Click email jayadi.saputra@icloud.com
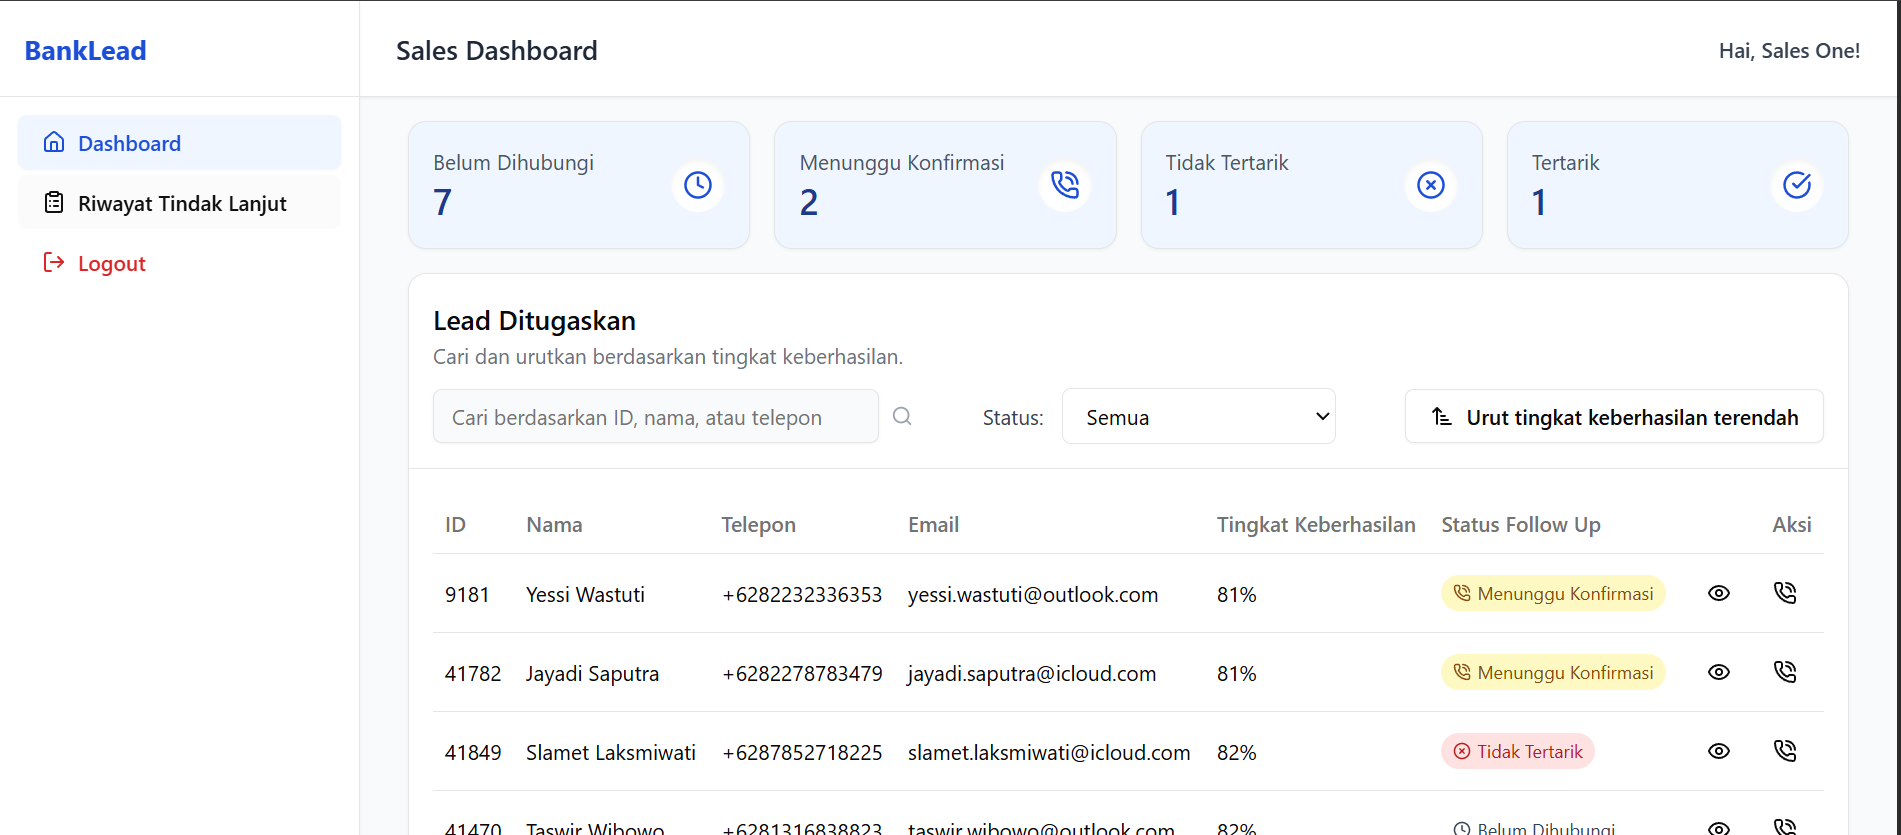Image resolution: width=1901 pixels, height=835 pixels. pos(1032,673)
